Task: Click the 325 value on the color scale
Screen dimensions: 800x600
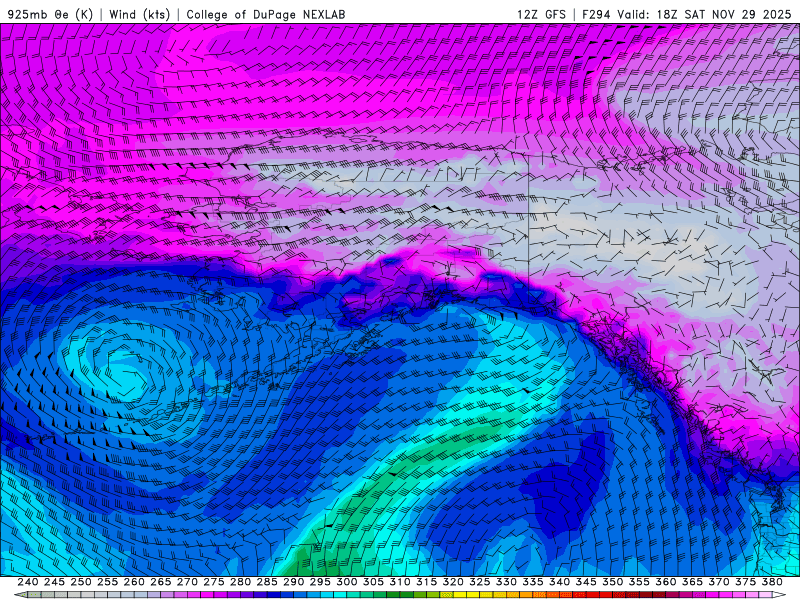Action: click(480, 582)
